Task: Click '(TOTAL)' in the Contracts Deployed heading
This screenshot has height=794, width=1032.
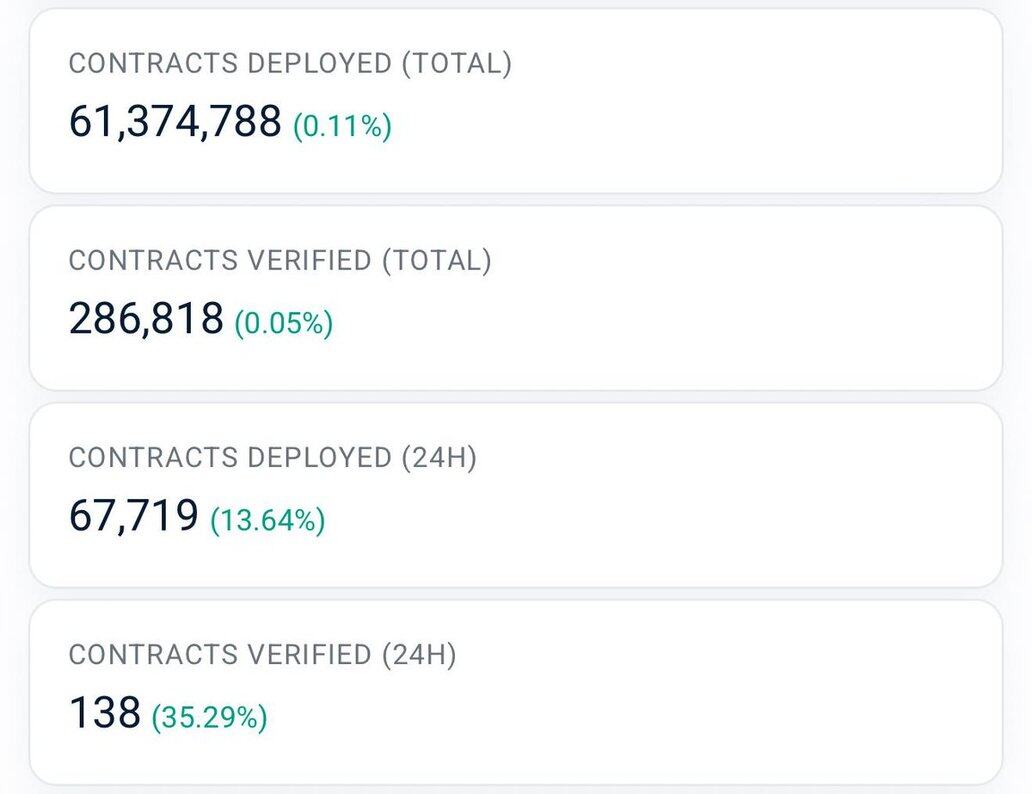Action: click(456, 64)
